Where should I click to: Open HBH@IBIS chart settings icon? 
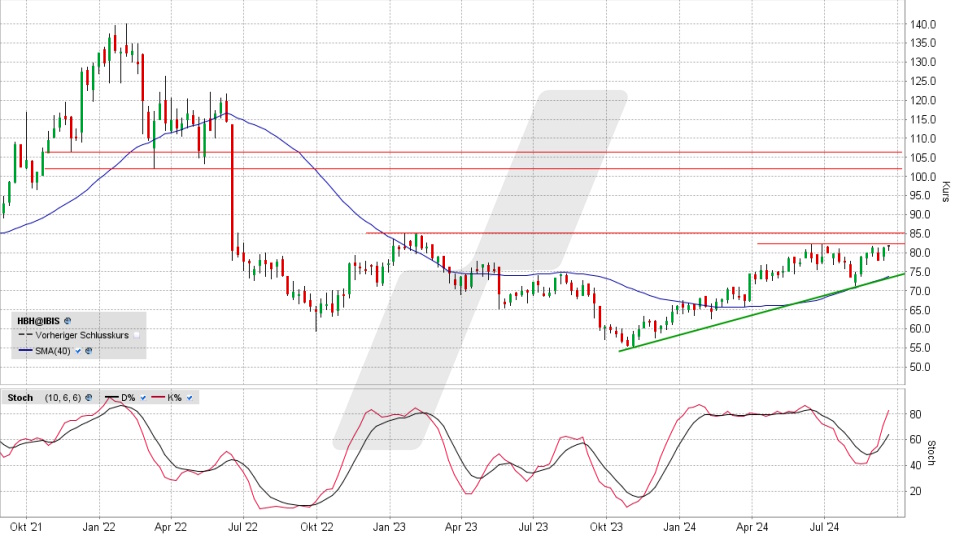(x=67, y=321)
